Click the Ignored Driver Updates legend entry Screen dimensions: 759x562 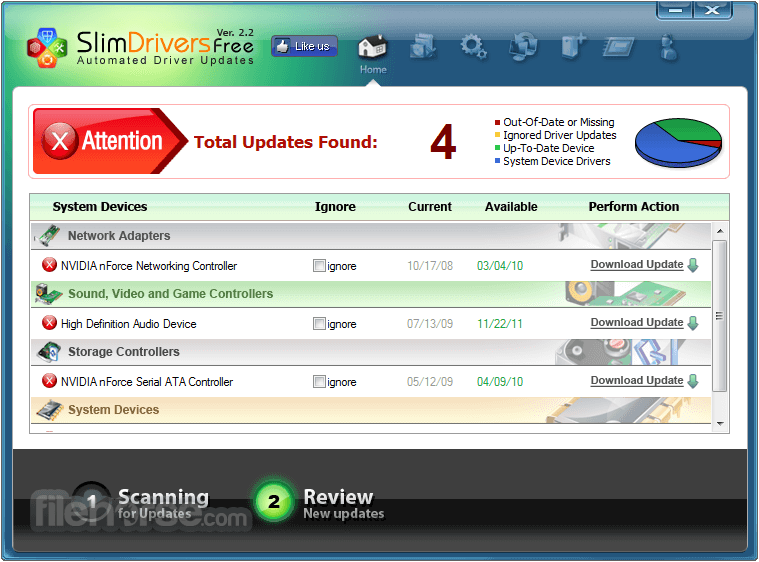[x=556, y=135]
